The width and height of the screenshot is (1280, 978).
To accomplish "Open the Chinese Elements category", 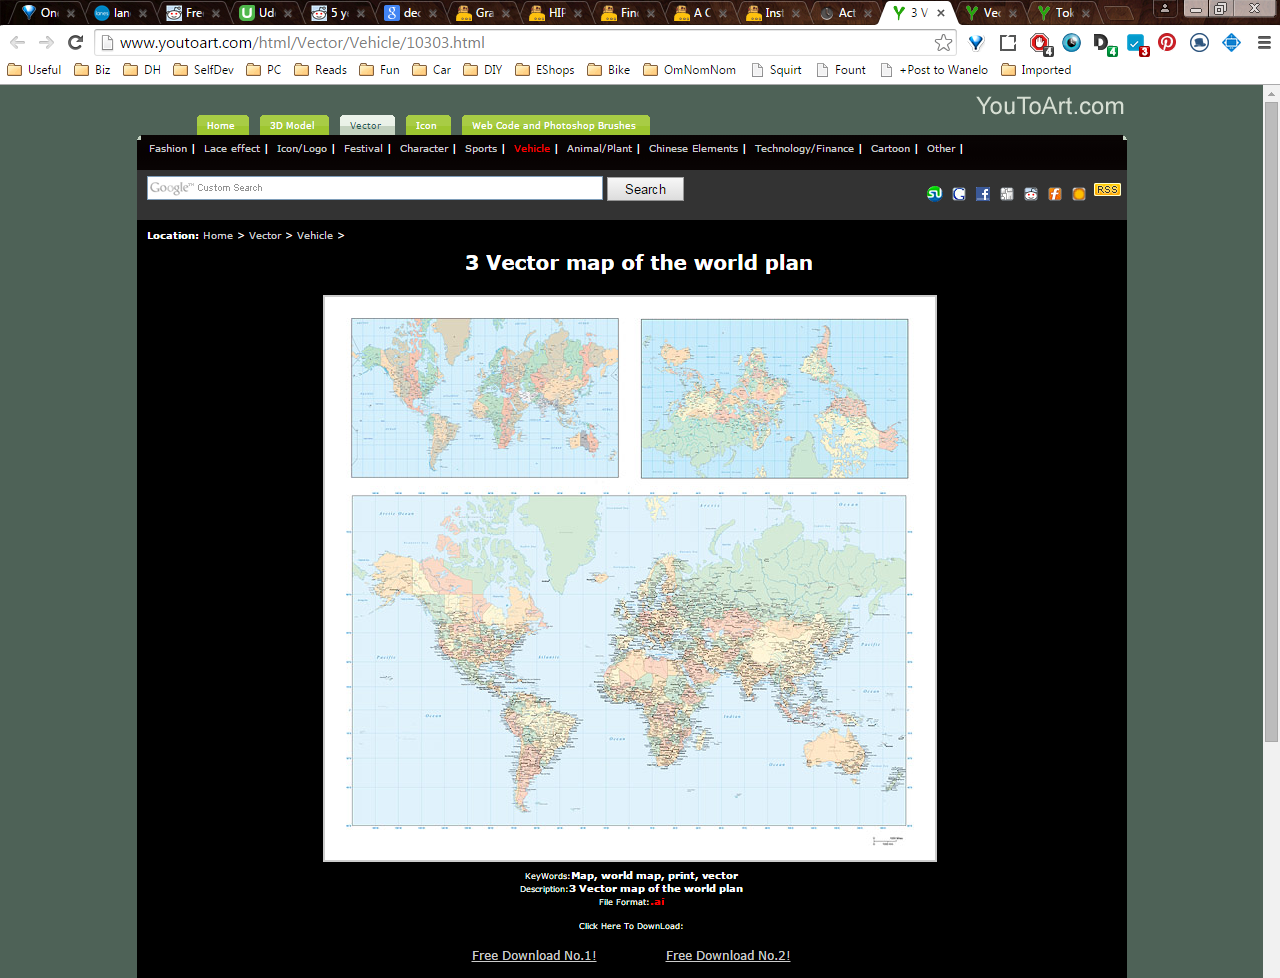I will 693,148.
